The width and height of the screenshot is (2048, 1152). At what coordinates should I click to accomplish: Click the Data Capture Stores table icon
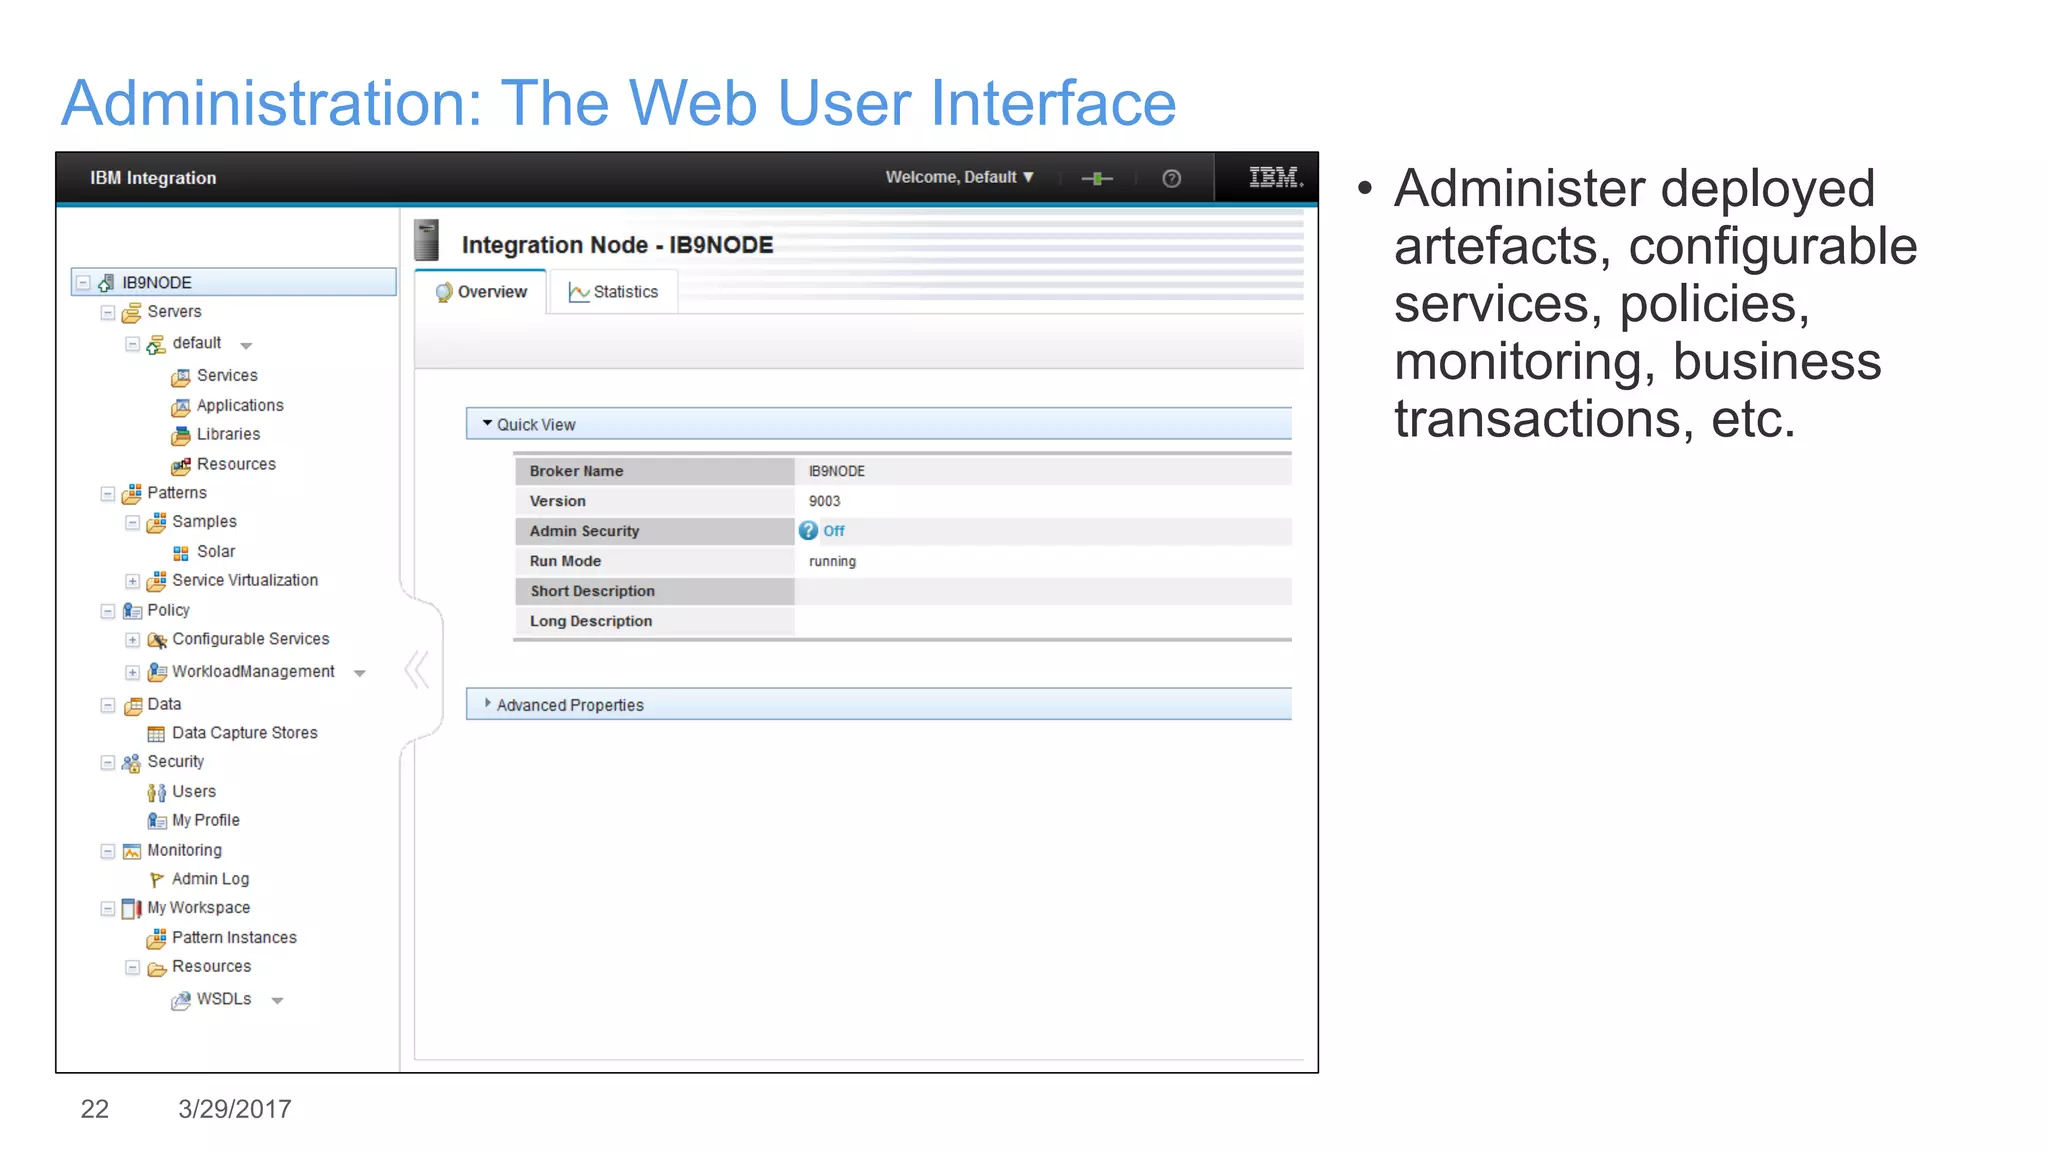156,734
